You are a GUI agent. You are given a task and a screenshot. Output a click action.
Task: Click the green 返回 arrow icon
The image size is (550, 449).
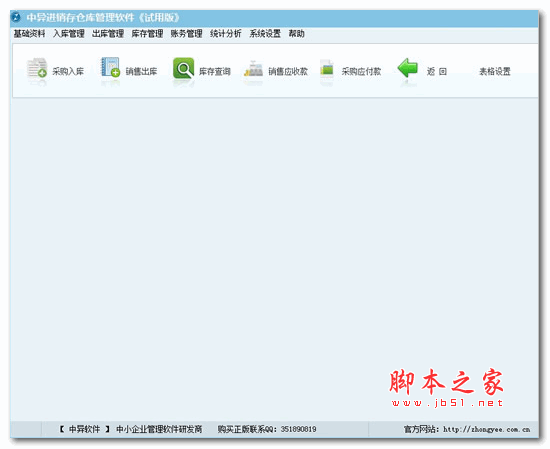(x=408, y=68)
